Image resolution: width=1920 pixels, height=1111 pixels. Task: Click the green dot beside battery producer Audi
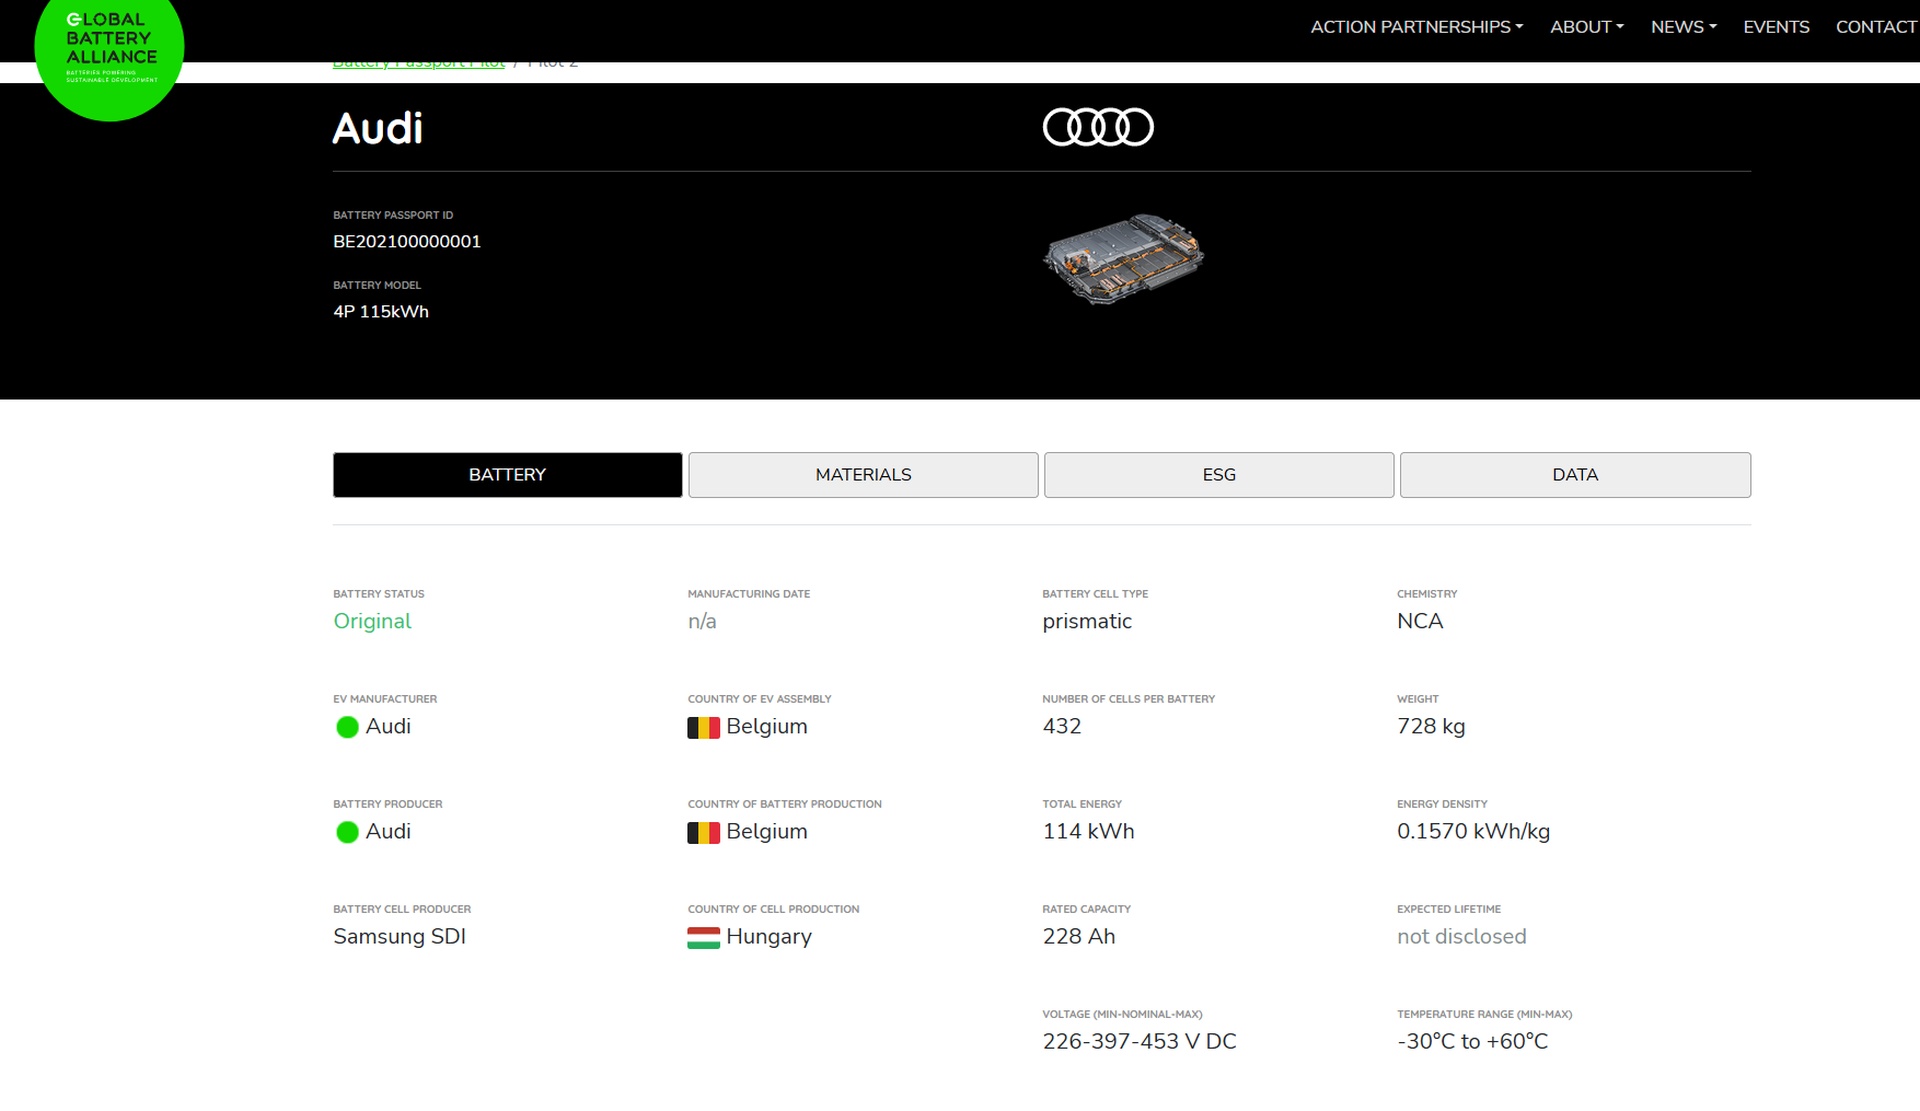[347, 832]
